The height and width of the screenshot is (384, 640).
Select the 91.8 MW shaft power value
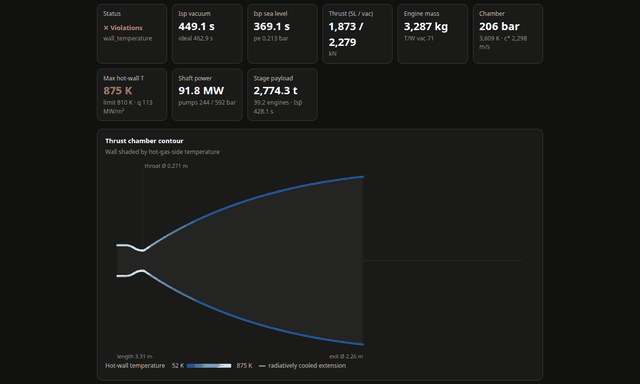[201, 91]
